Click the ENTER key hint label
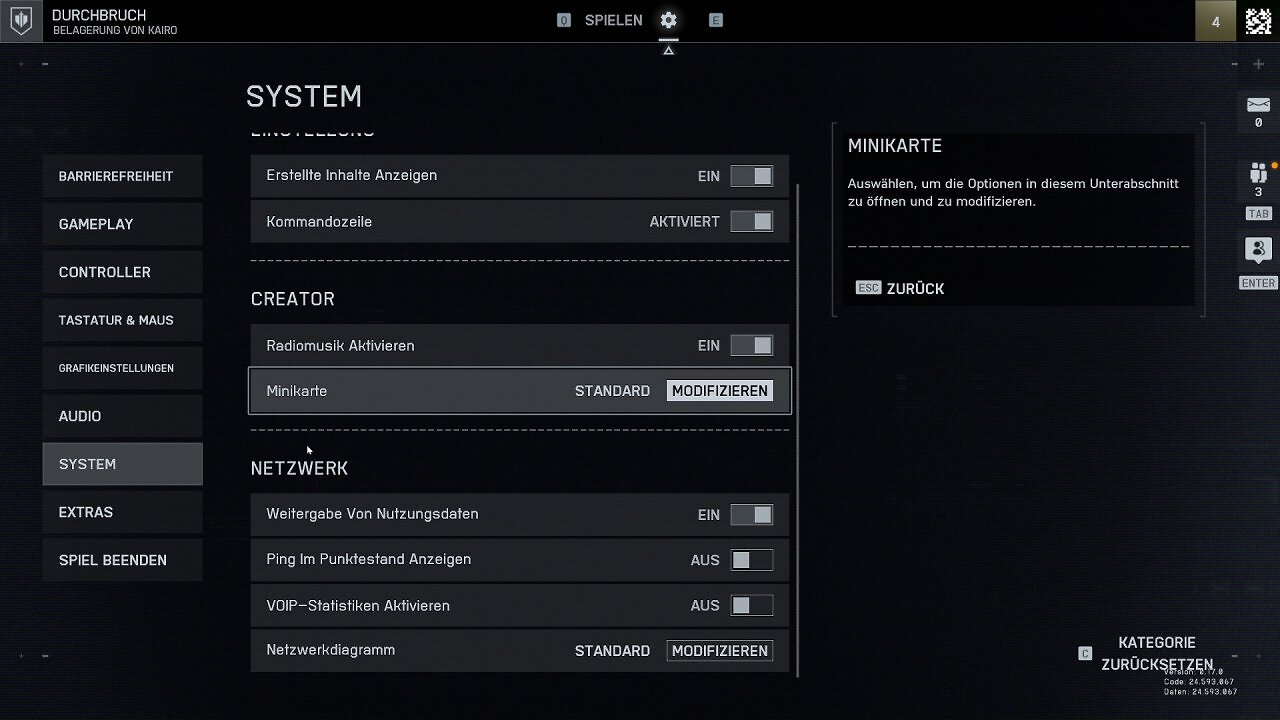1280x720 pixels. pyautogui.click(x=1258, y=283)
